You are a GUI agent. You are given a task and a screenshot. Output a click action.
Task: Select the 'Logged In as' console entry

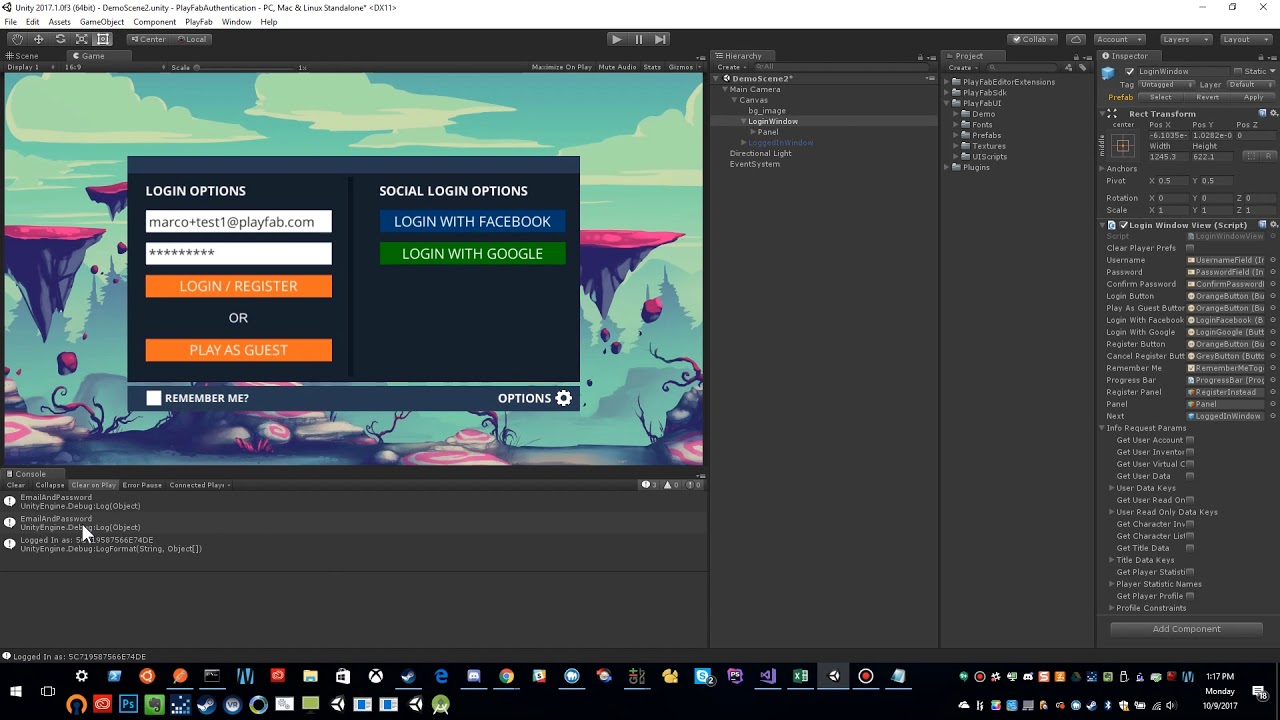pyautogui.click(x=354, y=545)
